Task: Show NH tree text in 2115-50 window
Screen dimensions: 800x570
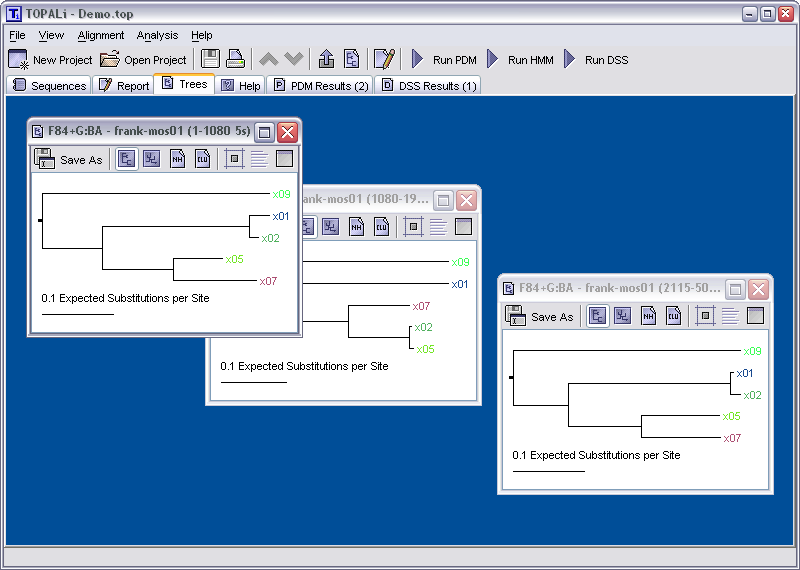Action: [x=648, y=316]
